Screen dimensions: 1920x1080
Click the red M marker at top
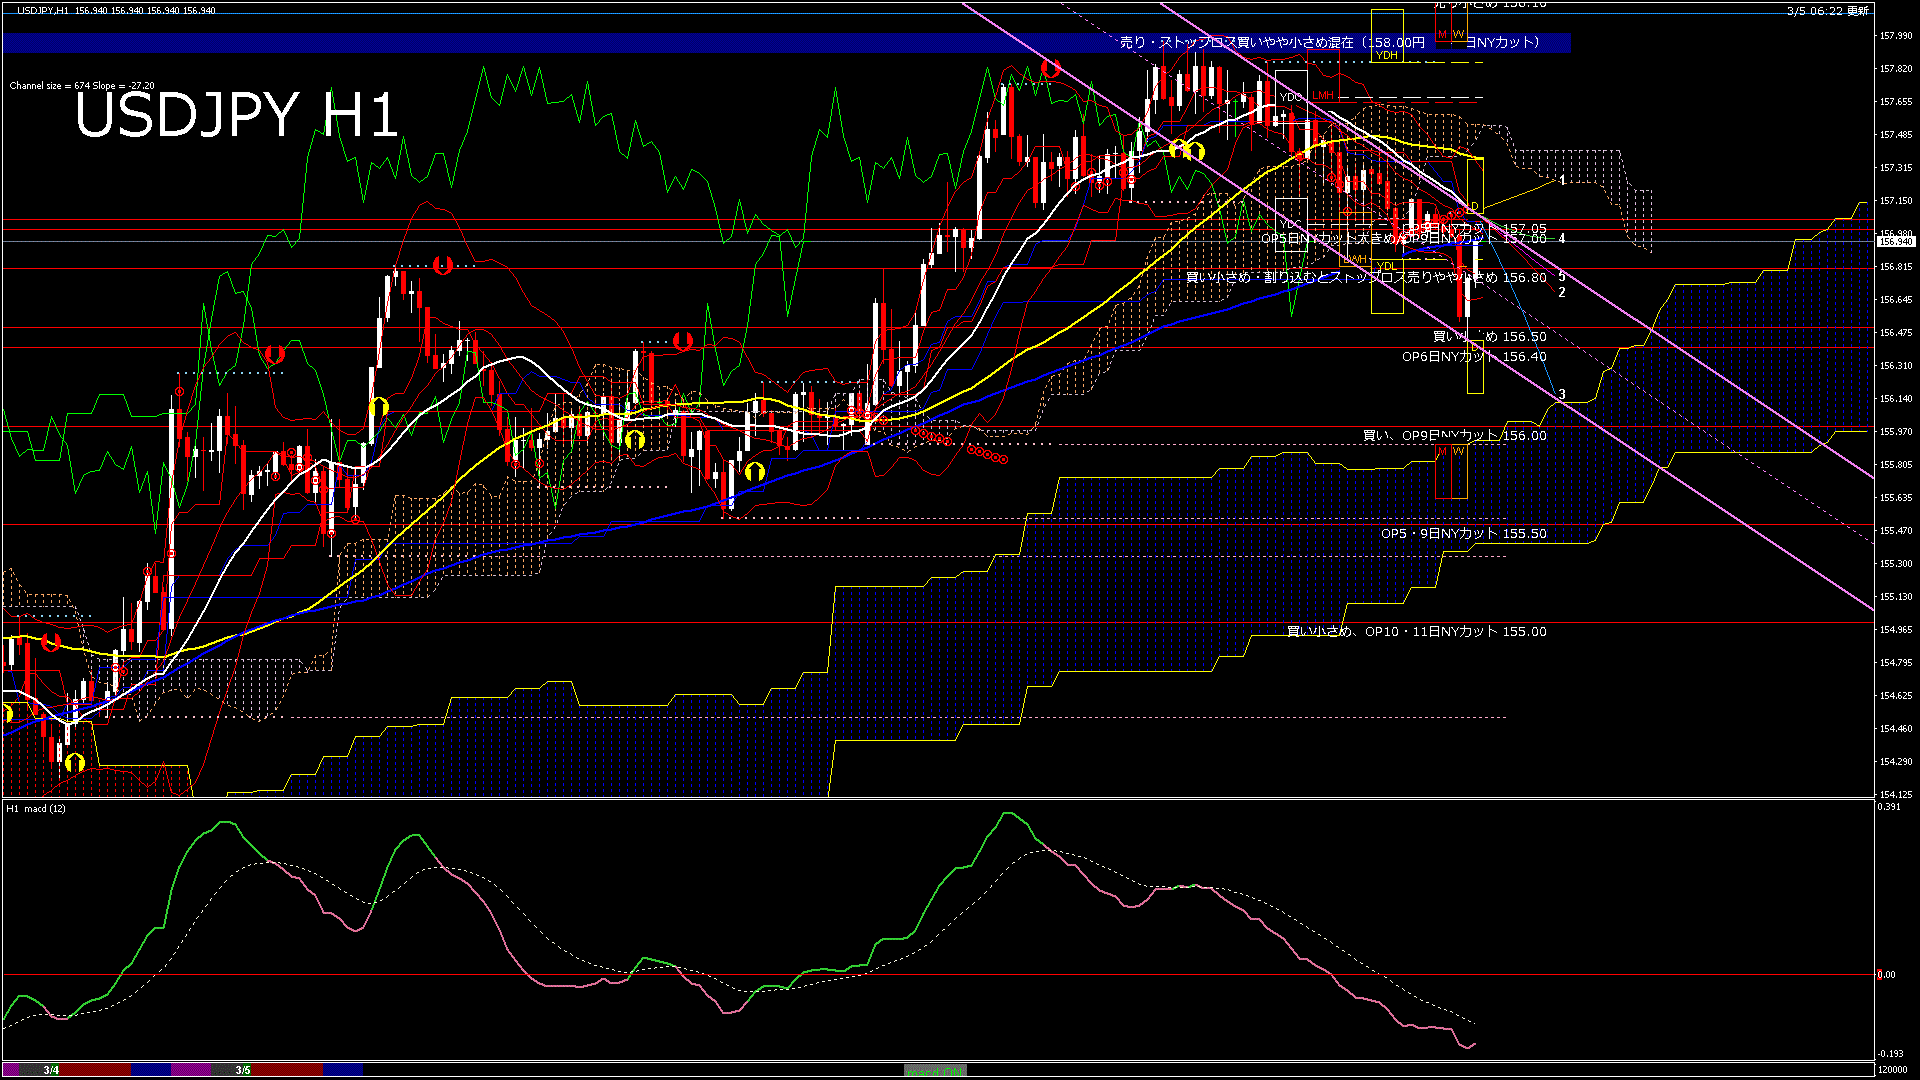1442,35
